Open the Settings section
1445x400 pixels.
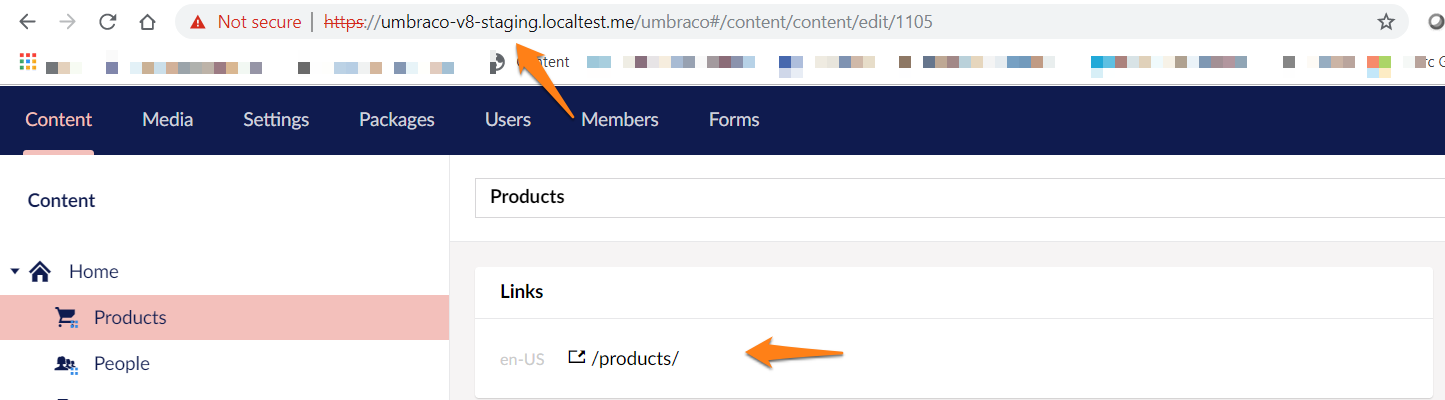tap(276, 120)
